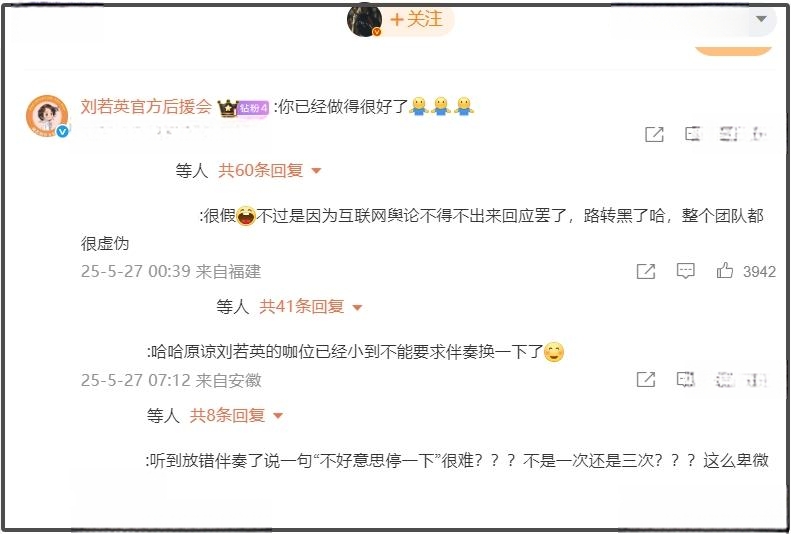
Task: Repost the 很假 comment from 福建
Action: click(646, 271)
